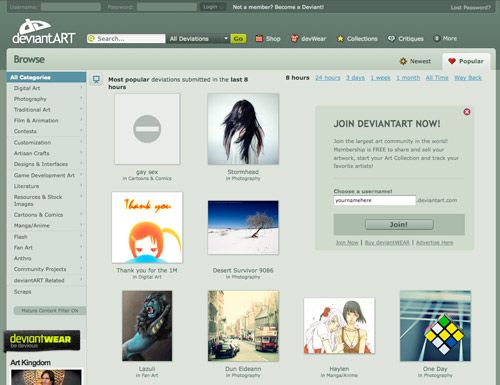Image resolution: width=500 pixels, height=385 pixels.
Task: Close the Join deviantART panel
Action: [467, 112]
